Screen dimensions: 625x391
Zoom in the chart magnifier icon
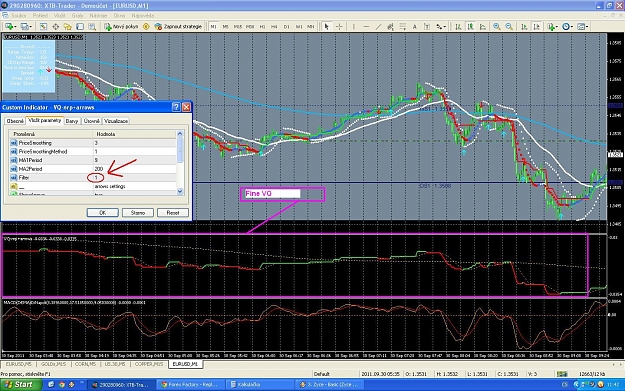(497, 27)
